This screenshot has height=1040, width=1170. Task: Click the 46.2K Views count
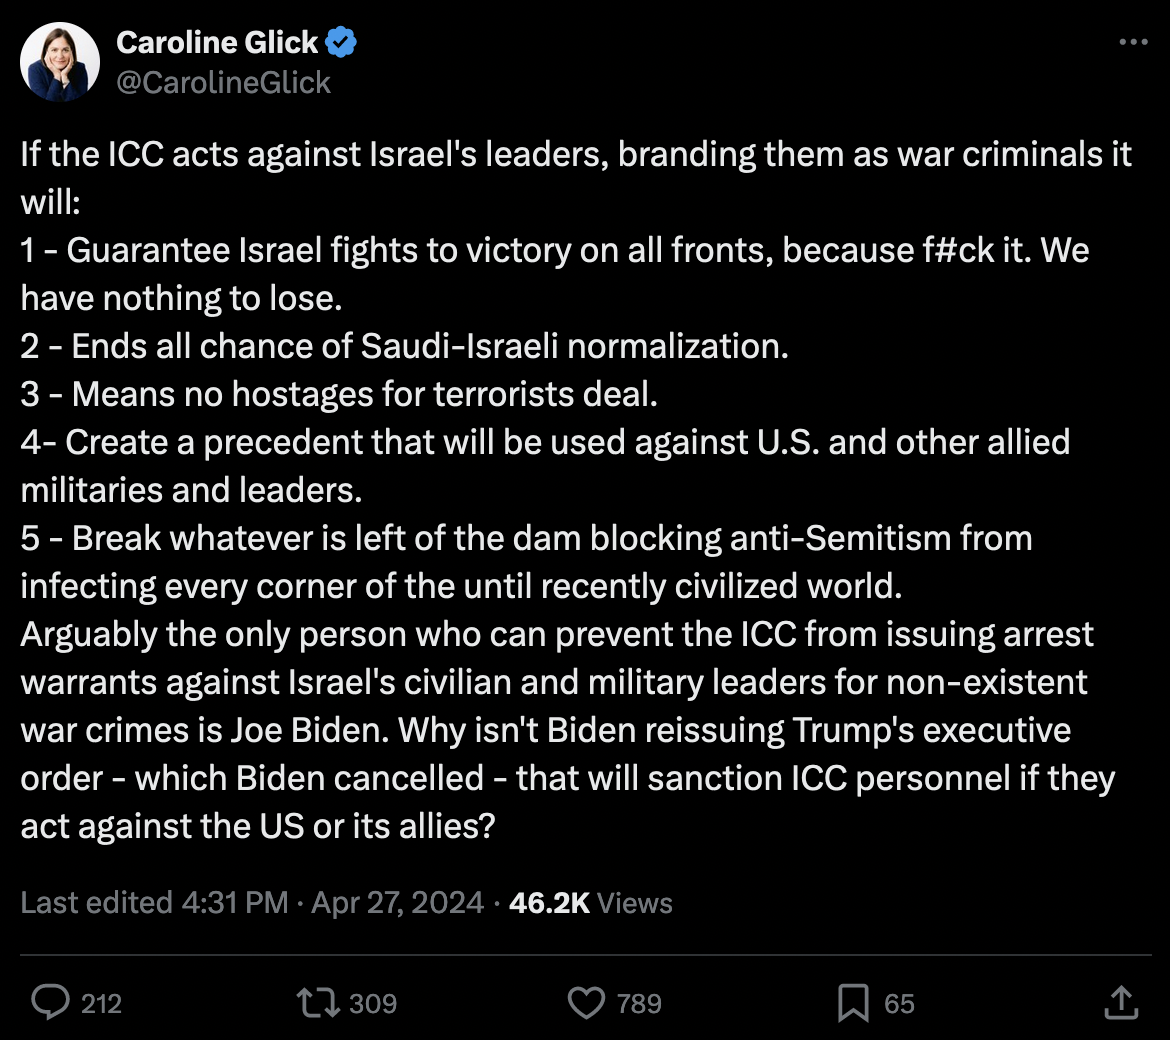(590, 903)
